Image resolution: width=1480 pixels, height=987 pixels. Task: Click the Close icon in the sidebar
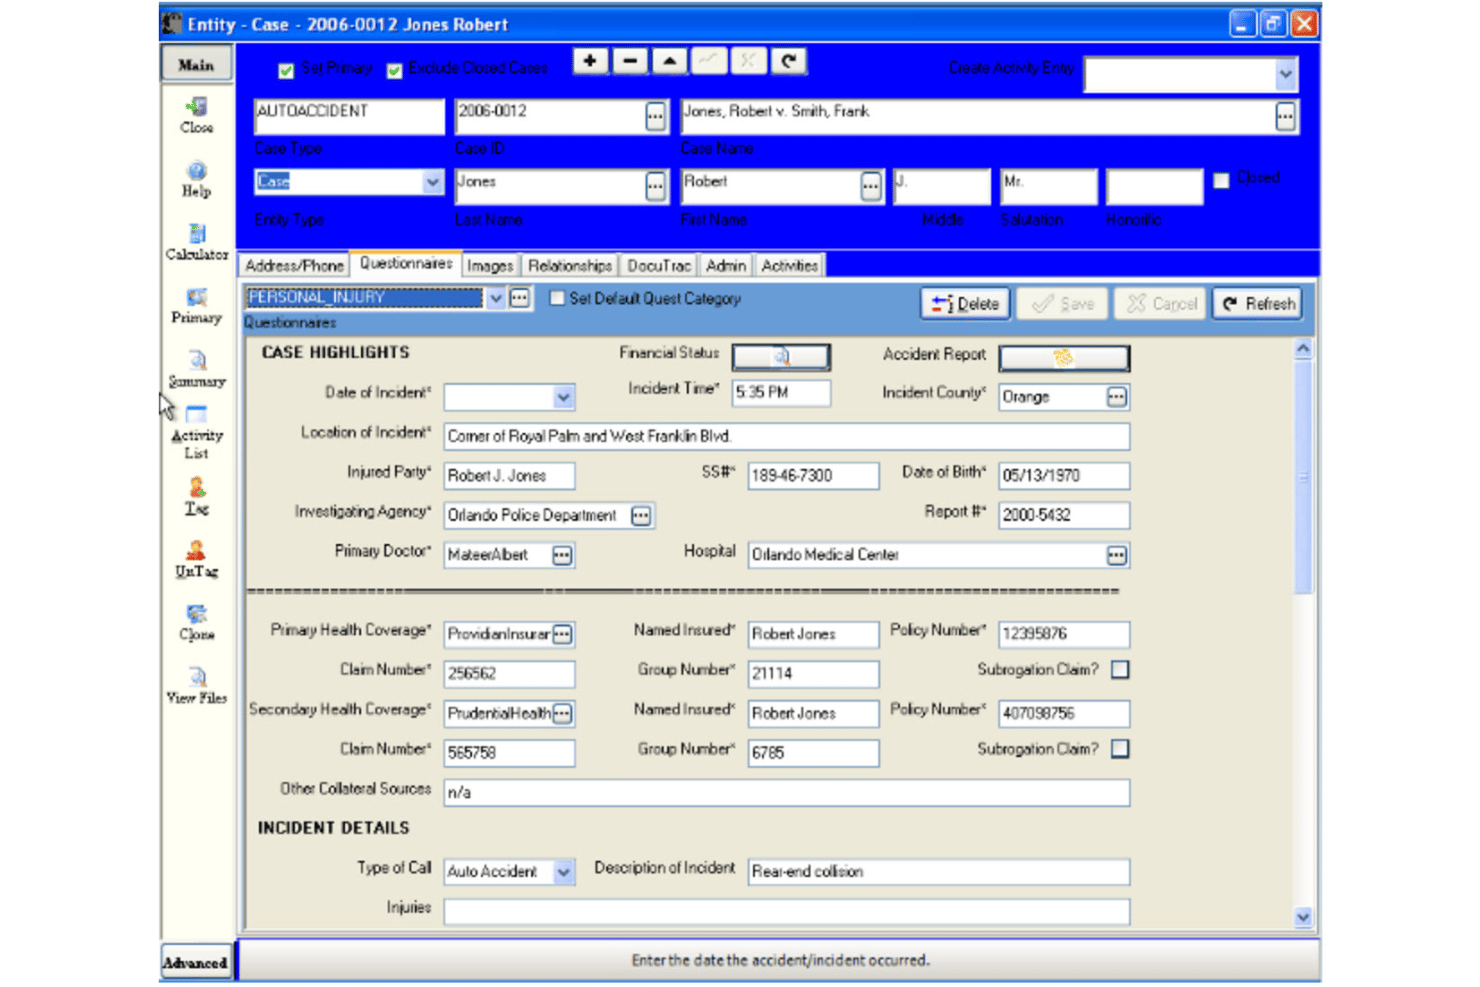(196, 114)
